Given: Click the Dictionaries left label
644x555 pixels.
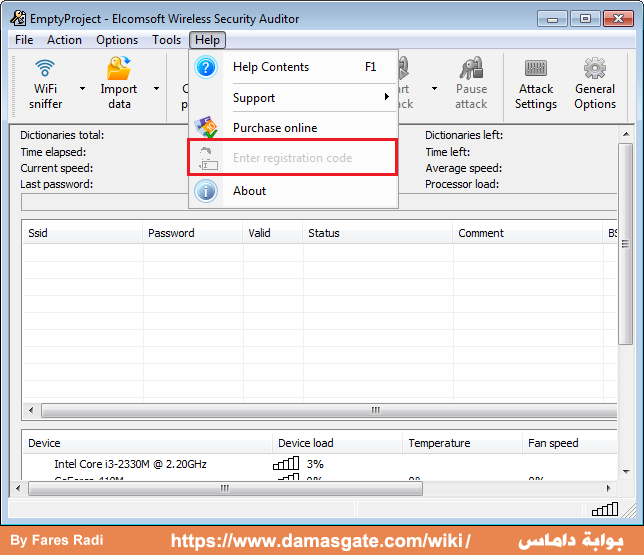Looking at the screenshot, I should point(464,135).
